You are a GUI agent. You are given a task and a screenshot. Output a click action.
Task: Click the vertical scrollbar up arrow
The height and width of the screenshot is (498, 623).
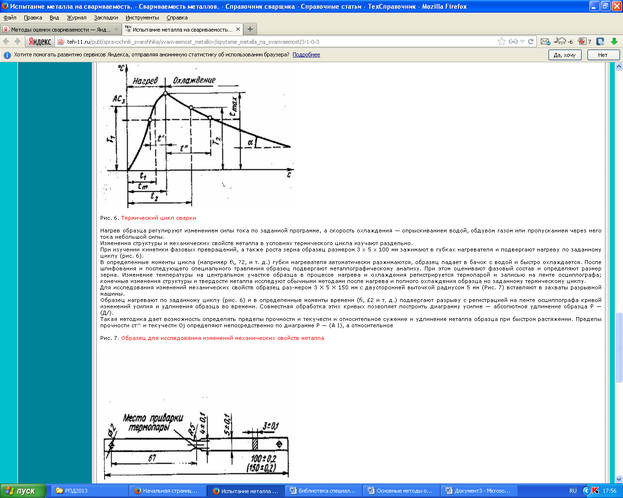pos(619,67)
